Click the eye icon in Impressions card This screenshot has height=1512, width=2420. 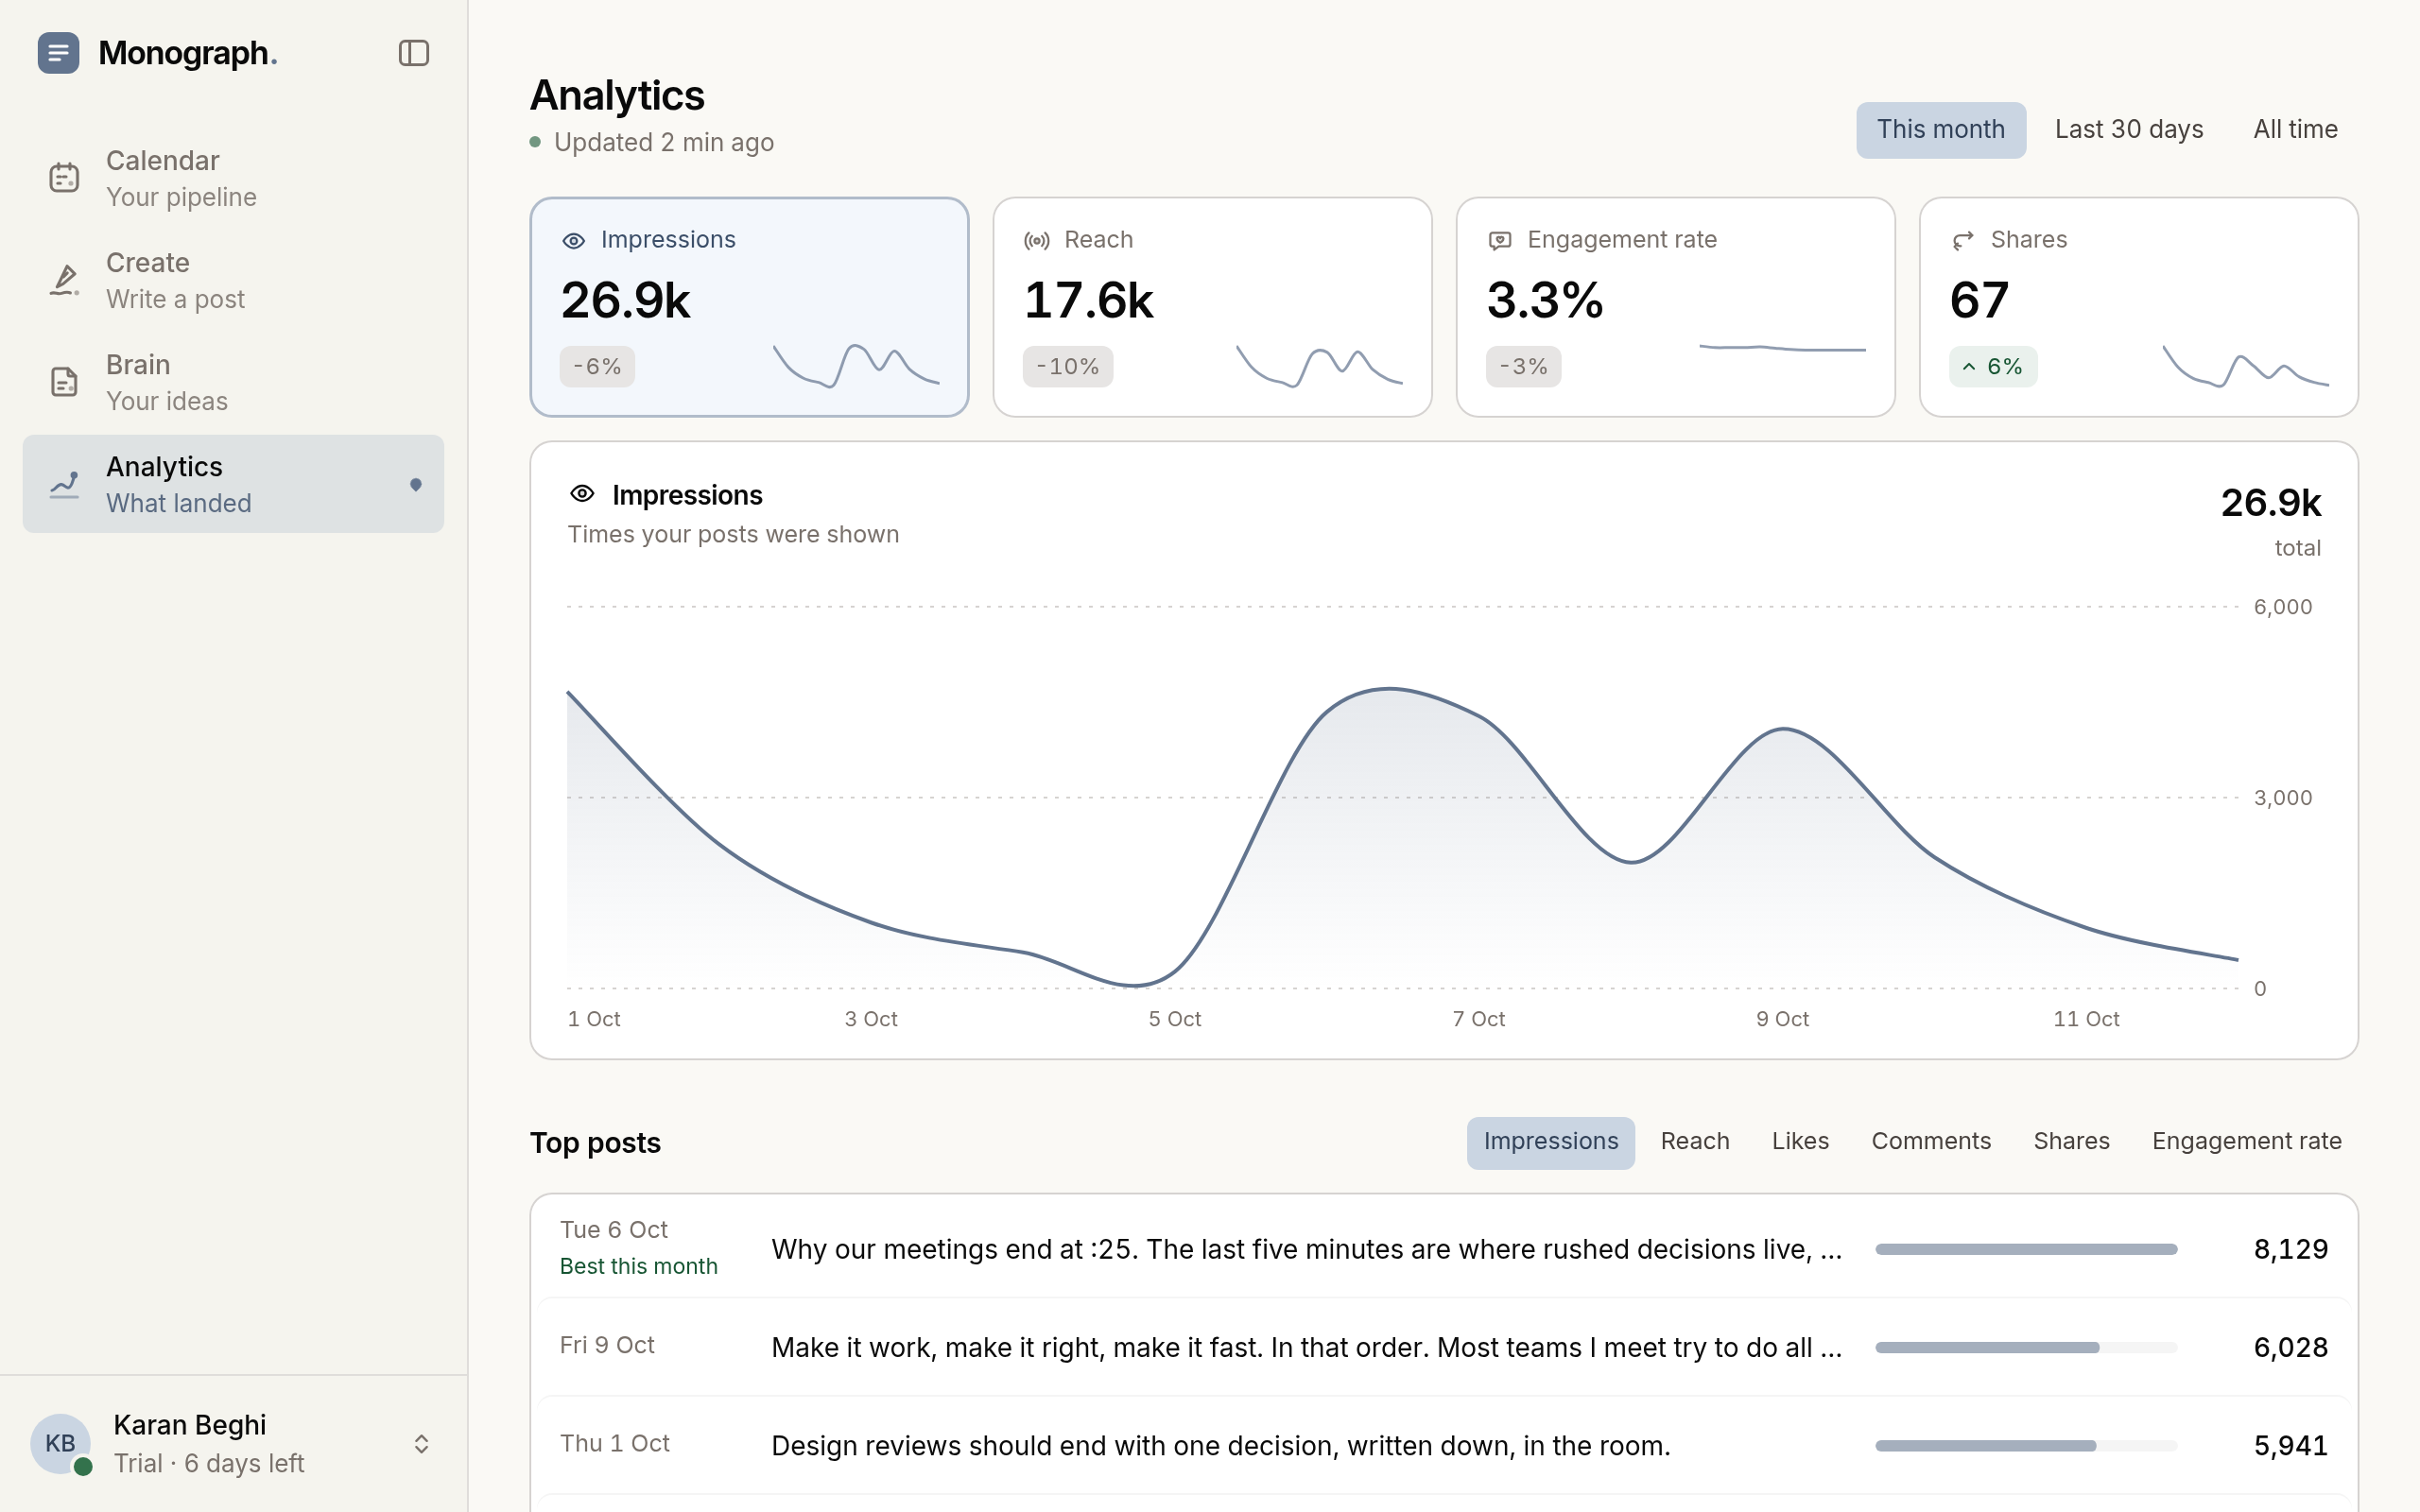point(573,241)
